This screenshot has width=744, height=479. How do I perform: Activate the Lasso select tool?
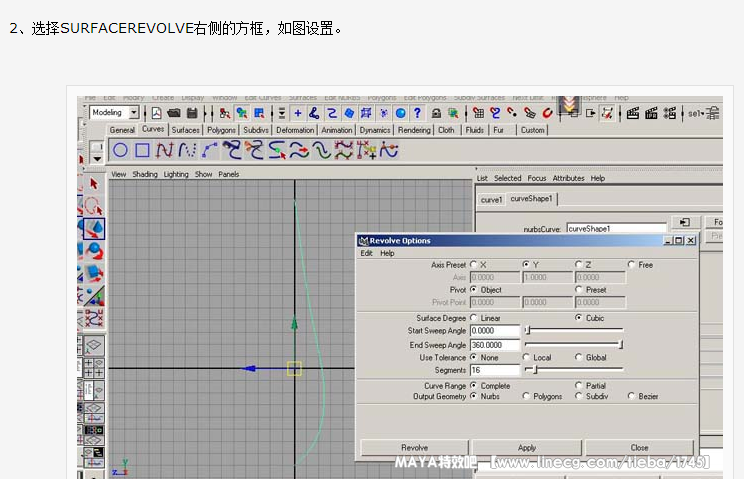tap(94, 206)
